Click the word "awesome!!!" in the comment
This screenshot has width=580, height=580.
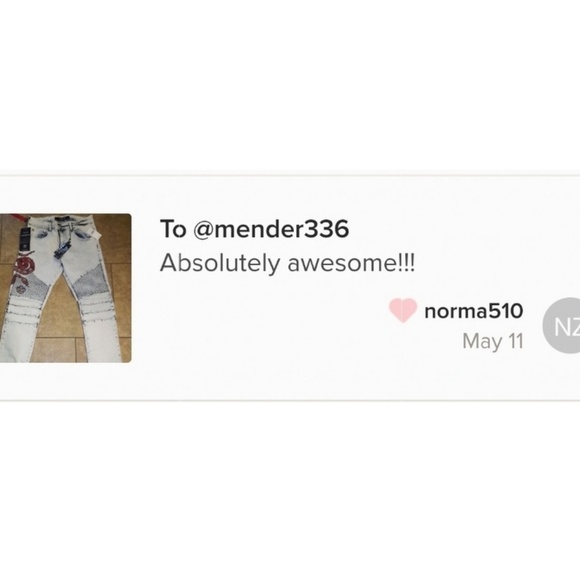(351, 264)
